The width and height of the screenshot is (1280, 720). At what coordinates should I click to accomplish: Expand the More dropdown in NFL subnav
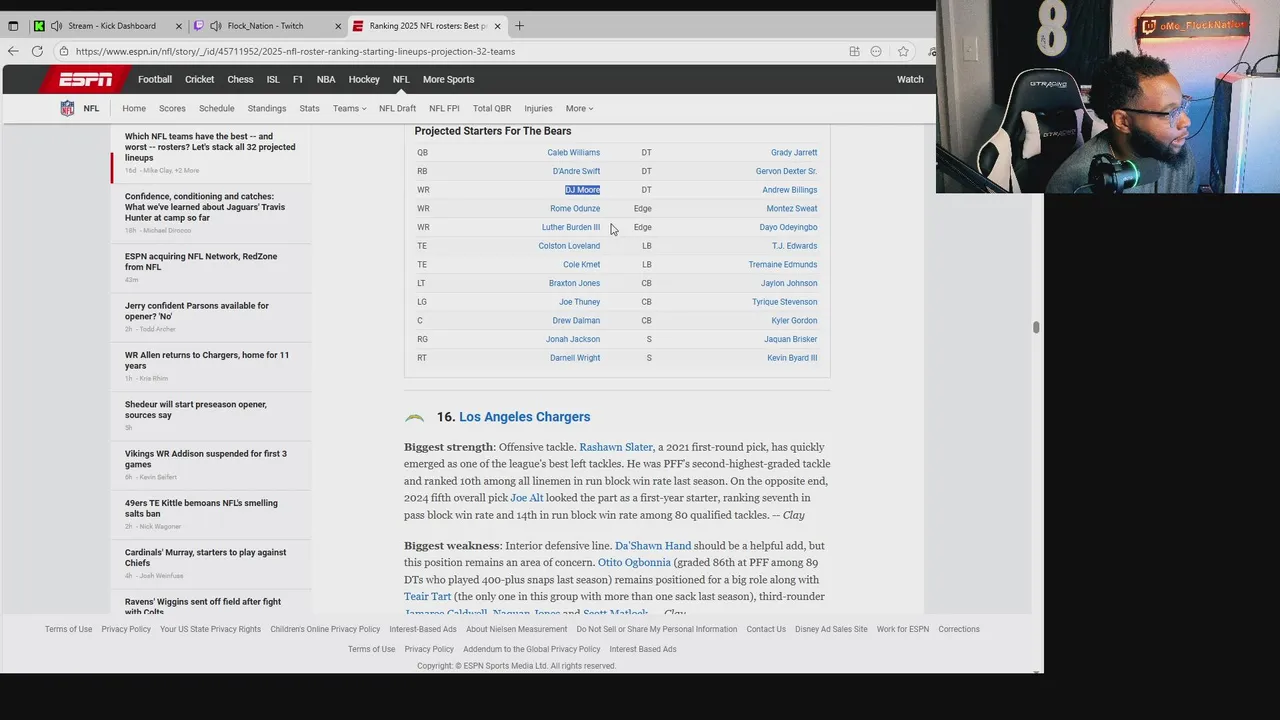tap(579, 108)
